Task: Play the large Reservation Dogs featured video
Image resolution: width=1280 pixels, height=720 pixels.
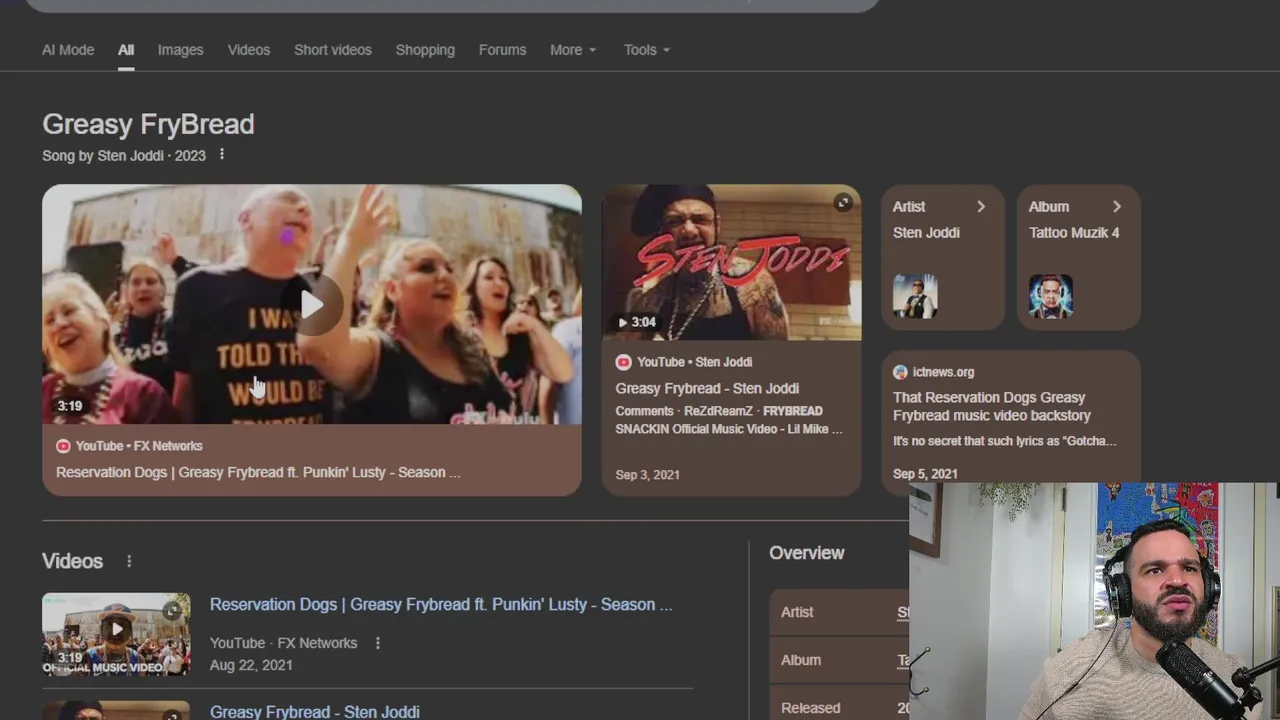Action: [312, 304]
